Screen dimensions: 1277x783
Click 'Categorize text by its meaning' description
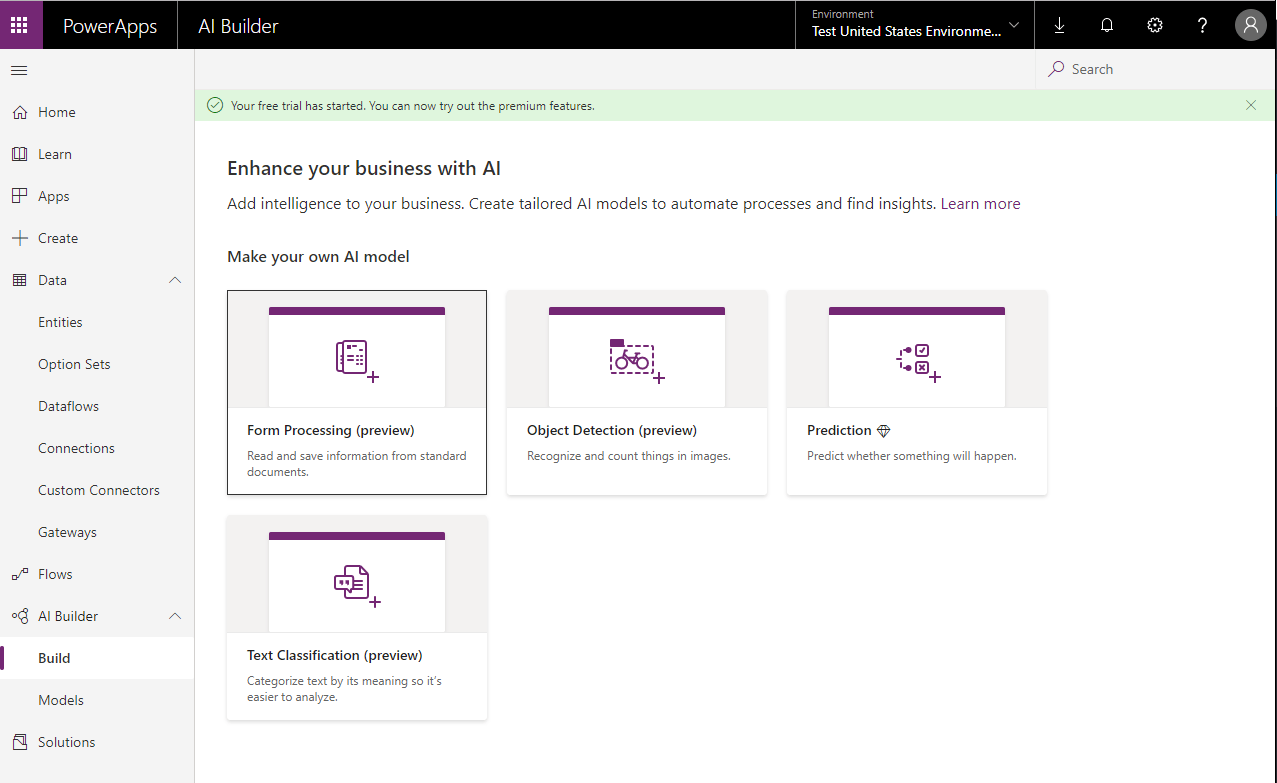(x=344, y=689)
